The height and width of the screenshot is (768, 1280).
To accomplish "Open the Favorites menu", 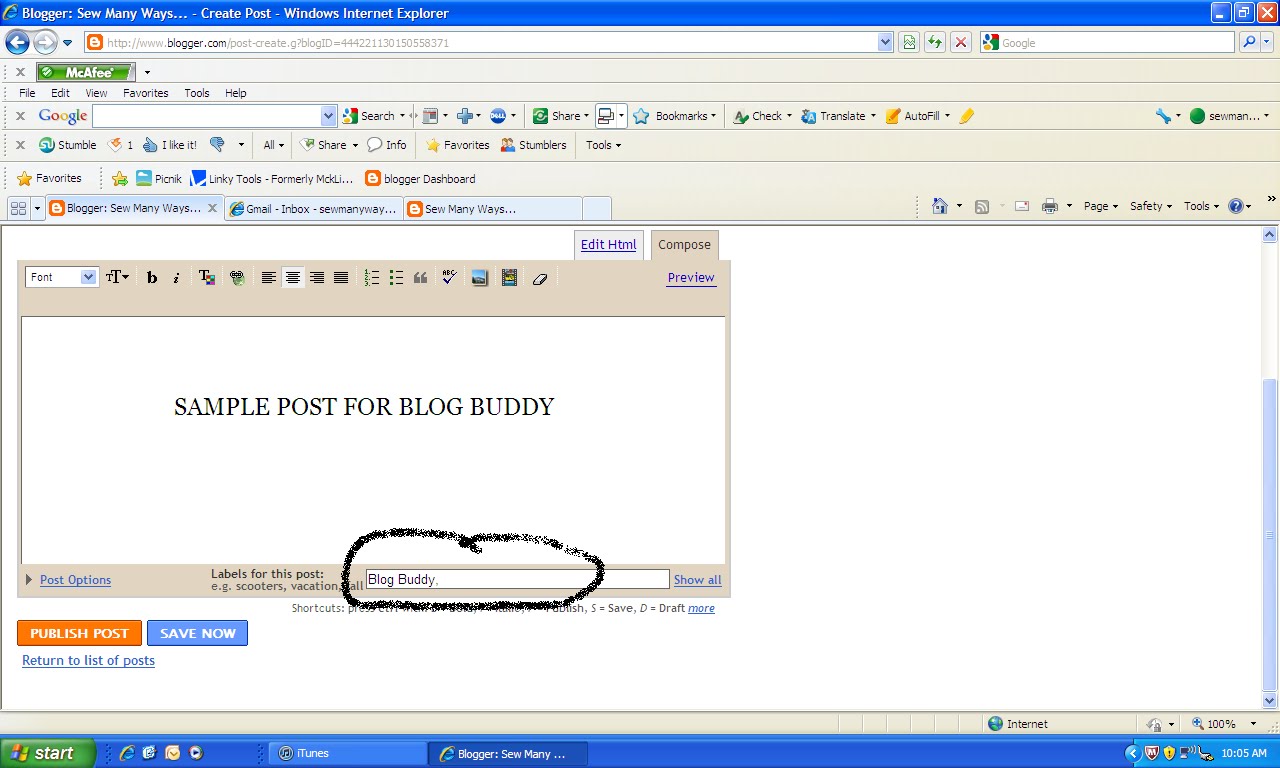I will (145, 92).
